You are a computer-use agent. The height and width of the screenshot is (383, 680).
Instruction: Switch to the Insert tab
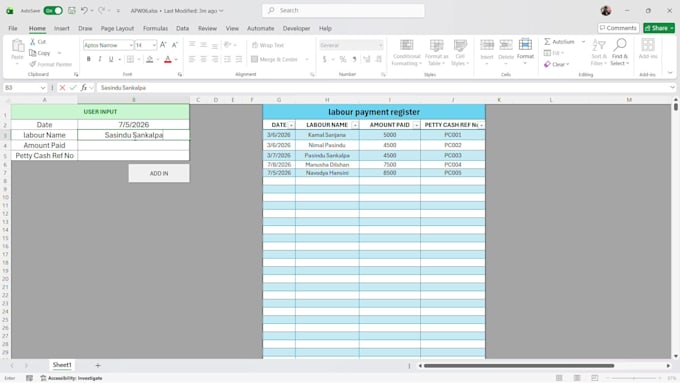(x=62, y=28)
